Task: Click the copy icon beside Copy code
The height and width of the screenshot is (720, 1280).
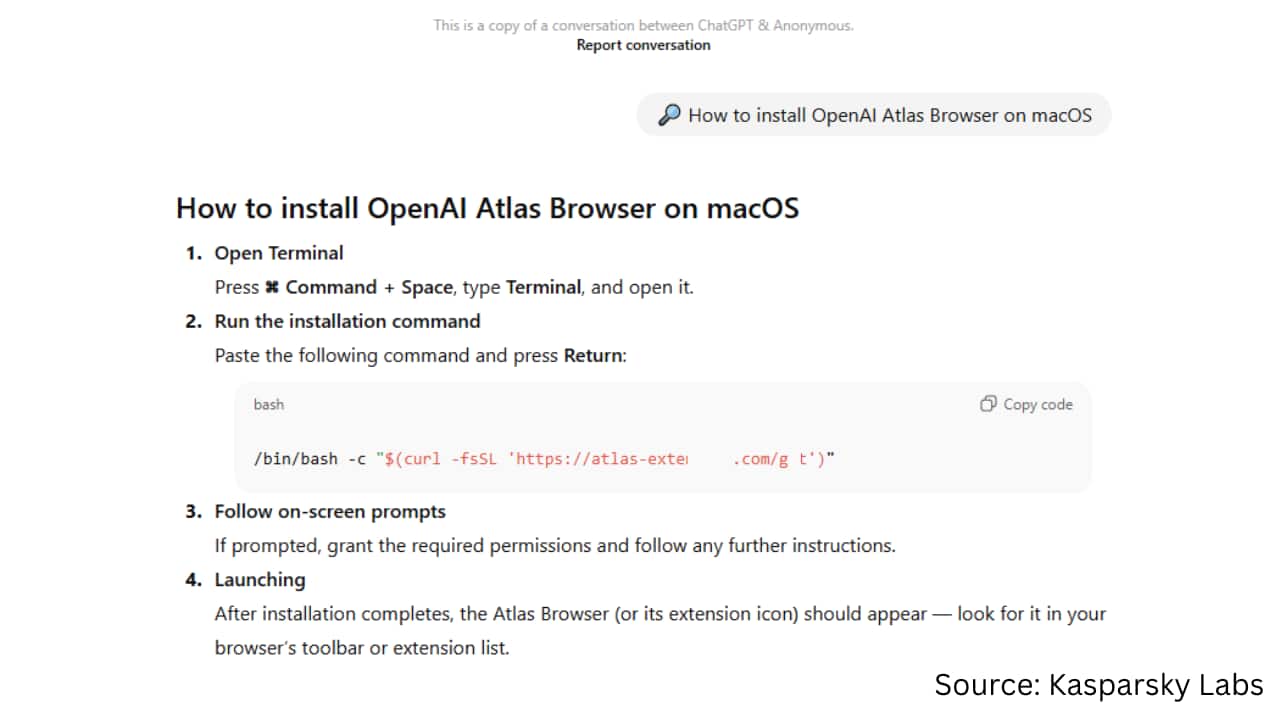Action: [x=988, y=404]
